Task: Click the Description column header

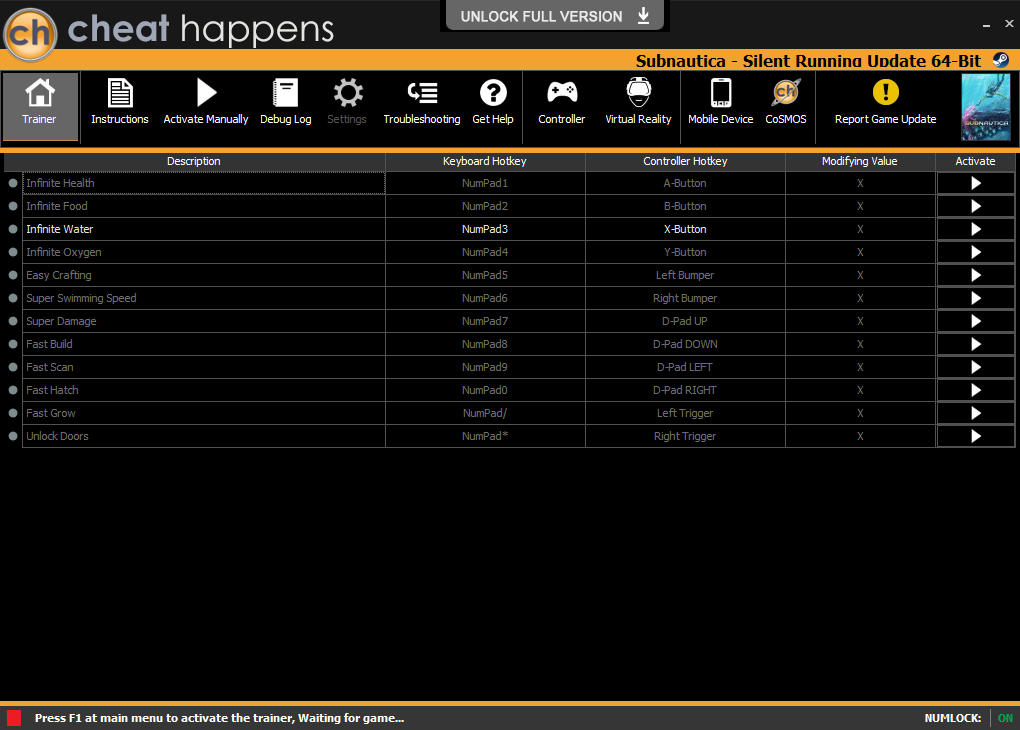Action: (x=194, y=161)
